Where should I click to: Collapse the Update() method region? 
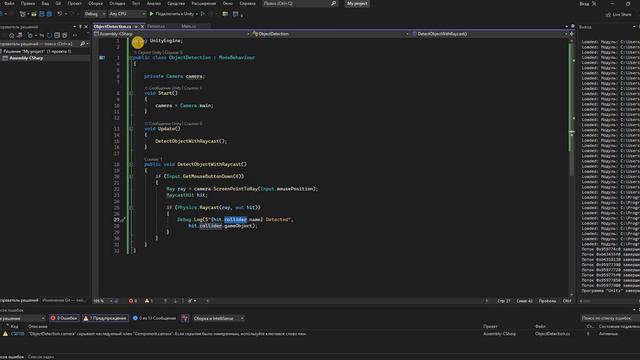click(x=131, y=129)
